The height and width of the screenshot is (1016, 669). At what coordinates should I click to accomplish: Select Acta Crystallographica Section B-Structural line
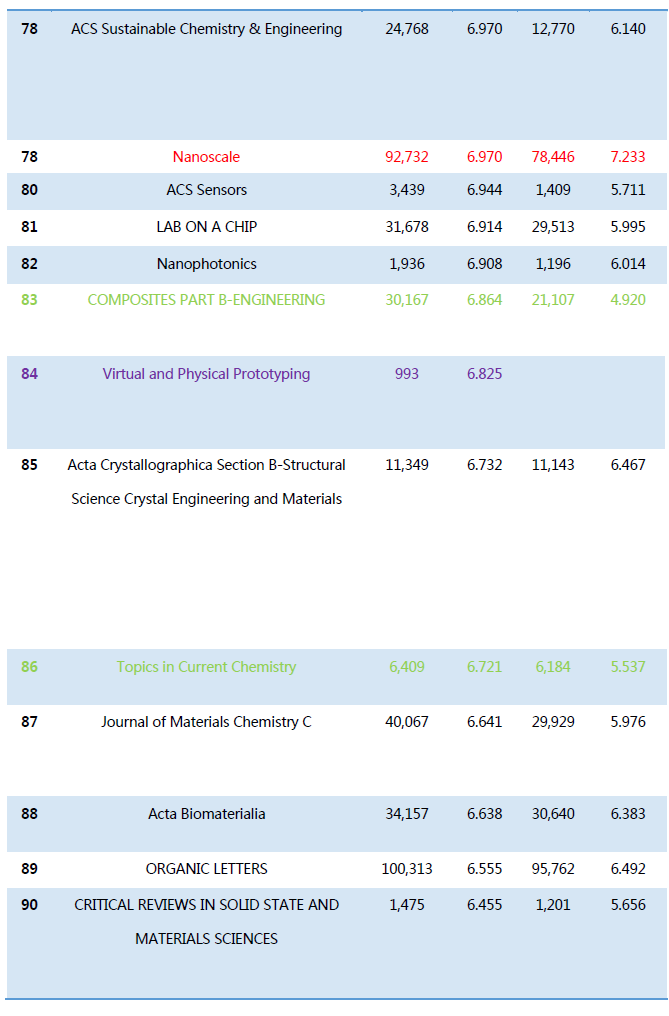tap(206, 465)
